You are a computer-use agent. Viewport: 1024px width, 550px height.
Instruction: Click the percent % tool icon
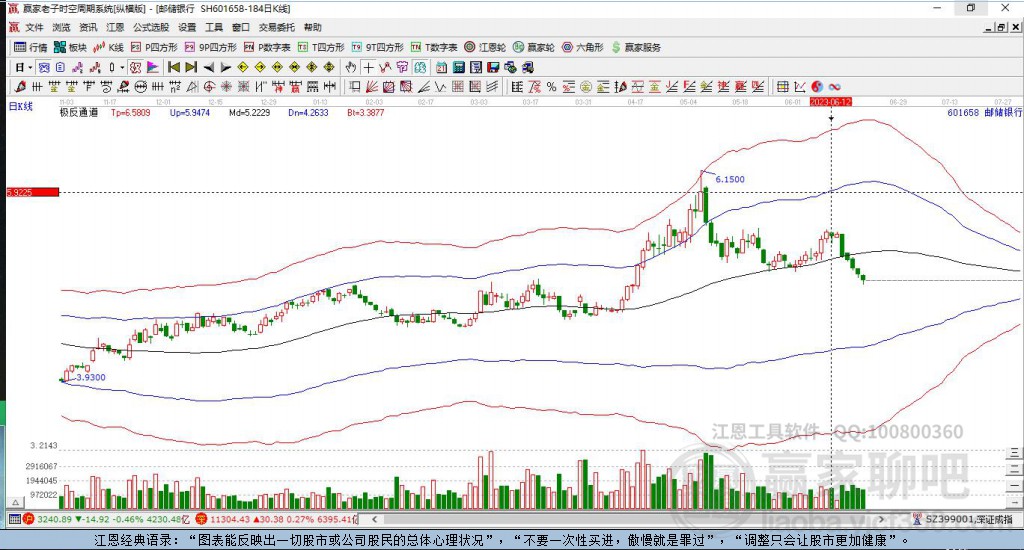[x=551, y=87]
